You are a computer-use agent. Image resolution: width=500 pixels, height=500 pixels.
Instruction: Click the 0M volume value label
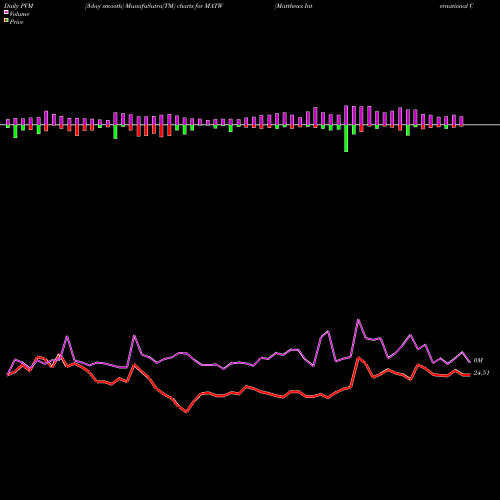tap(478, 360)
